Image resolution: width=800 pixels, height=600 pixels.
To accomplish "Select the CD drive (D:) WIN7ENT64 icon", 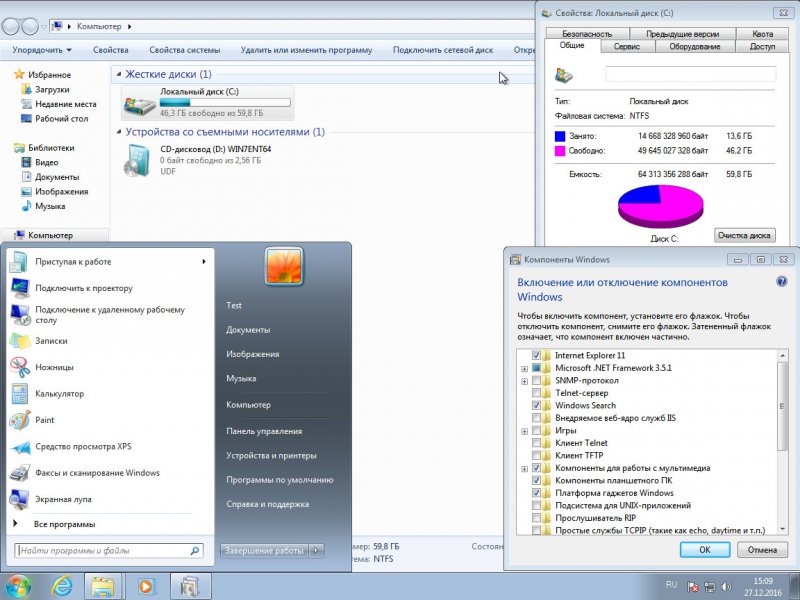I will point(138,161).
